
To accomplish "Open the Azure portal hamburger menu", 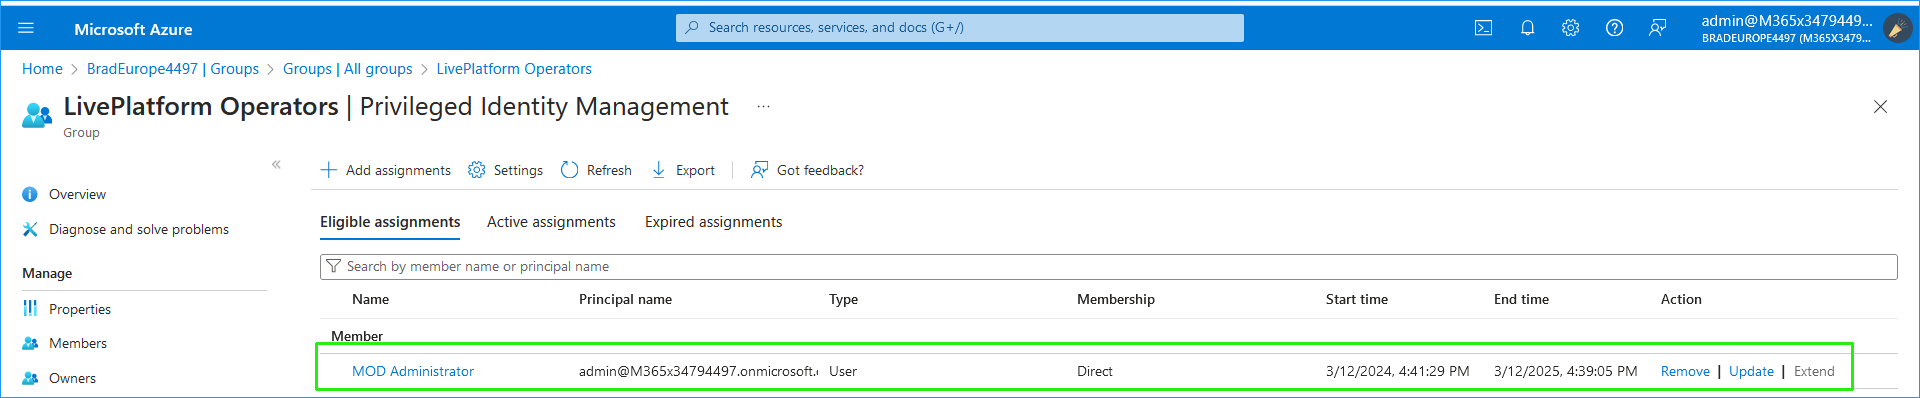I will tap(26, 28).
